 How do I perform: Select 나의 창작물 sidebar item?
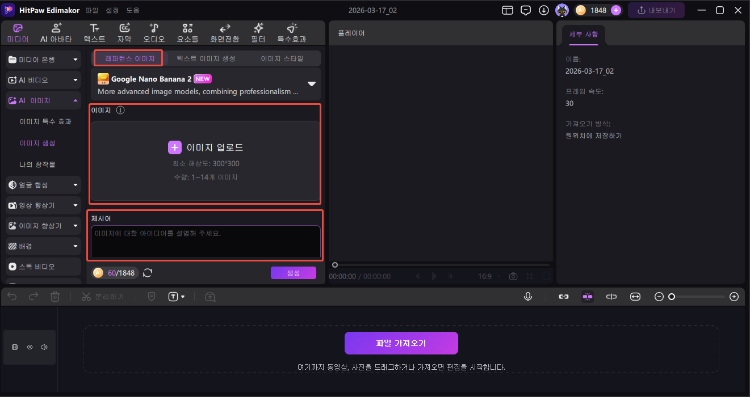(38, 164)
